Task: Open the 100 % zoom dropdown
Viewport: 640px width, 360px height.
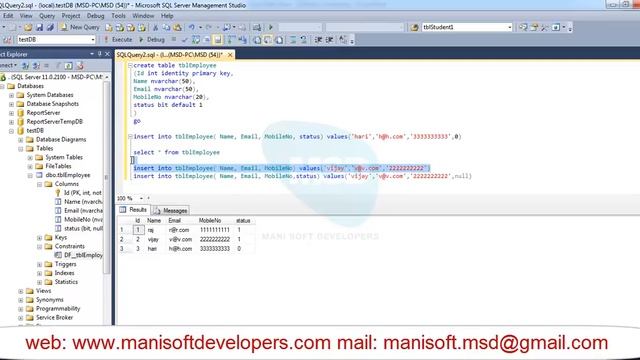Action: (x=141, y=198)
